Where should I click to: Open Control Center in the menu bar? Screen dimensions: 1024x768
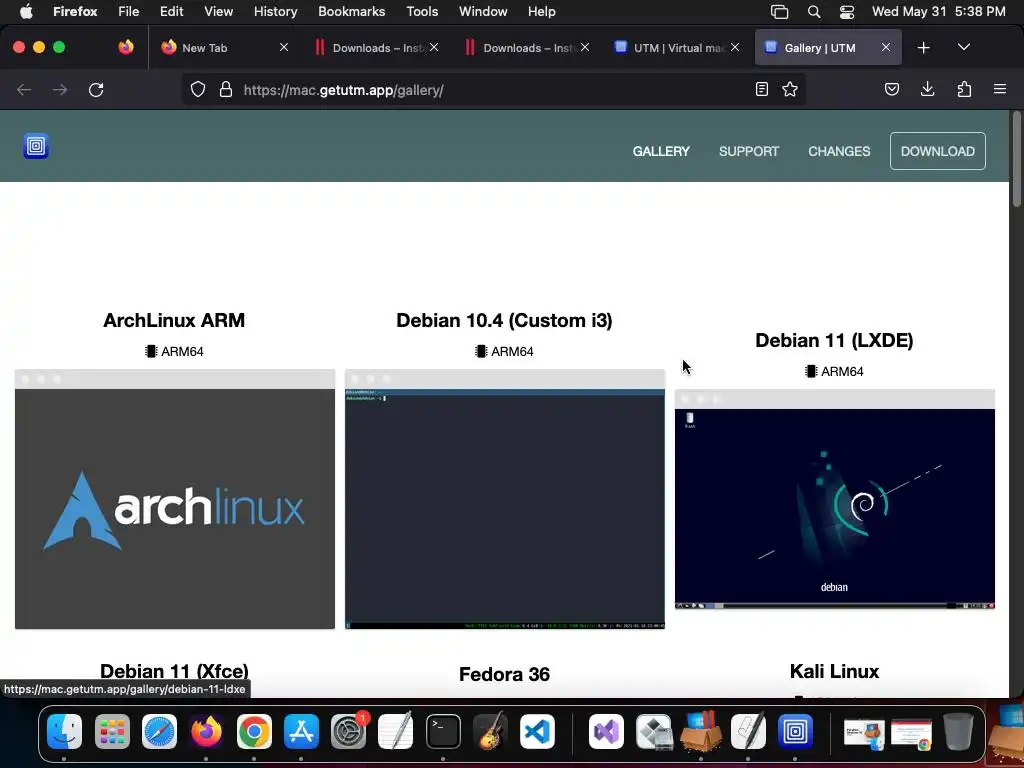click(x=847, y=12)
